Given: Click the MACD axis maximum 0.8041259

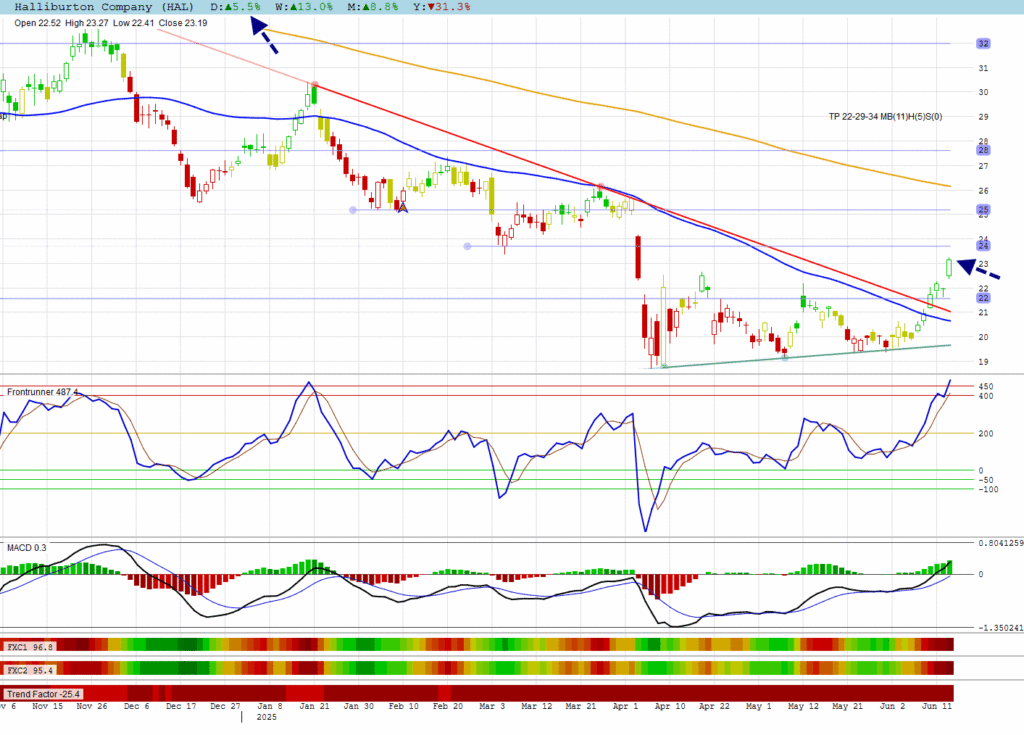Looking at the screenshot, I should point(1000,543).
